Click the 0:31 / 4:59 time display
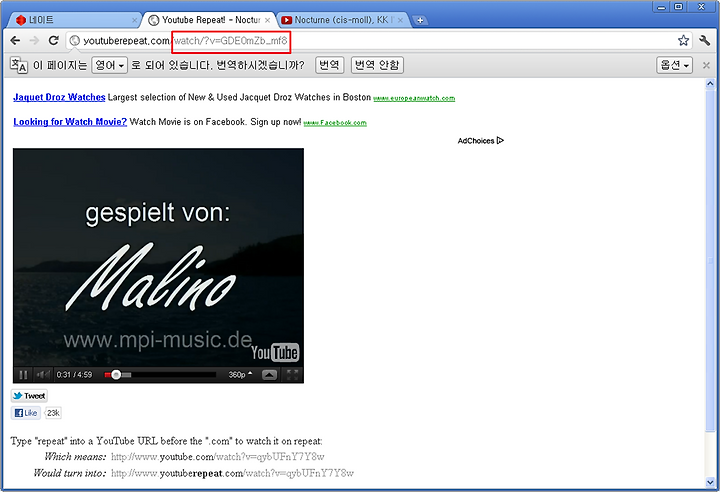720x492 pixels. point(74,375)
